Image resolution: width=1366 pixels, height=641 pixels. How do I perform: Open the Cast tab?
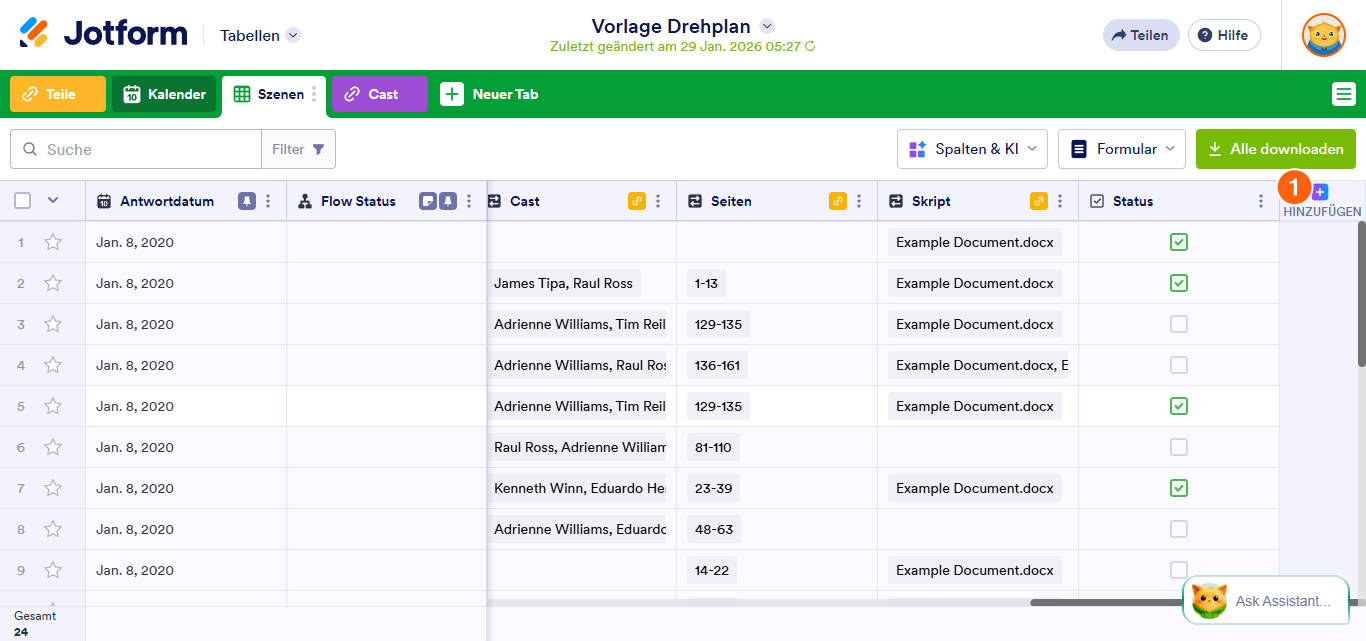(x=380, y=94)
